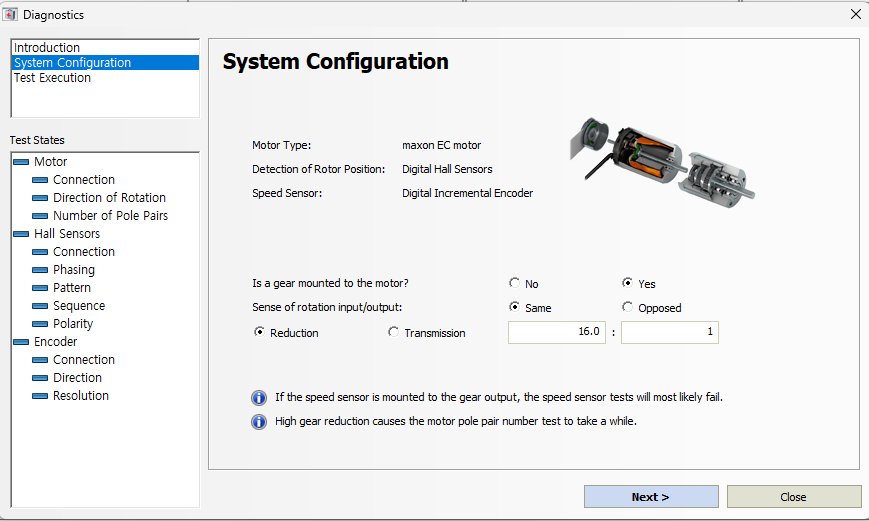
Task: Click 'Sense of rotation input/output:' label
Action: pyautogui.click(x=327, y=307)
